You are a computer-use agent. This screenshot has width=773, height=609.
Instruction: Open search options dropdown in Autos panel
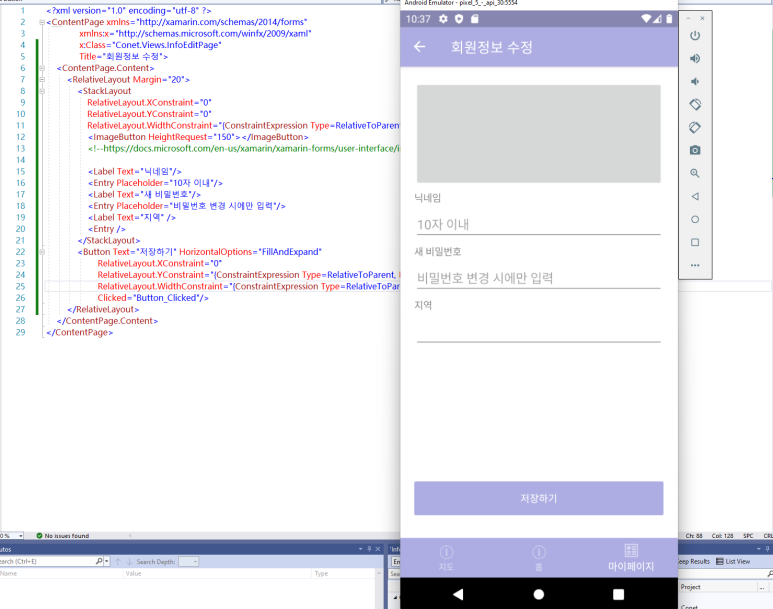pyautogui.click(x=106, y=561)
